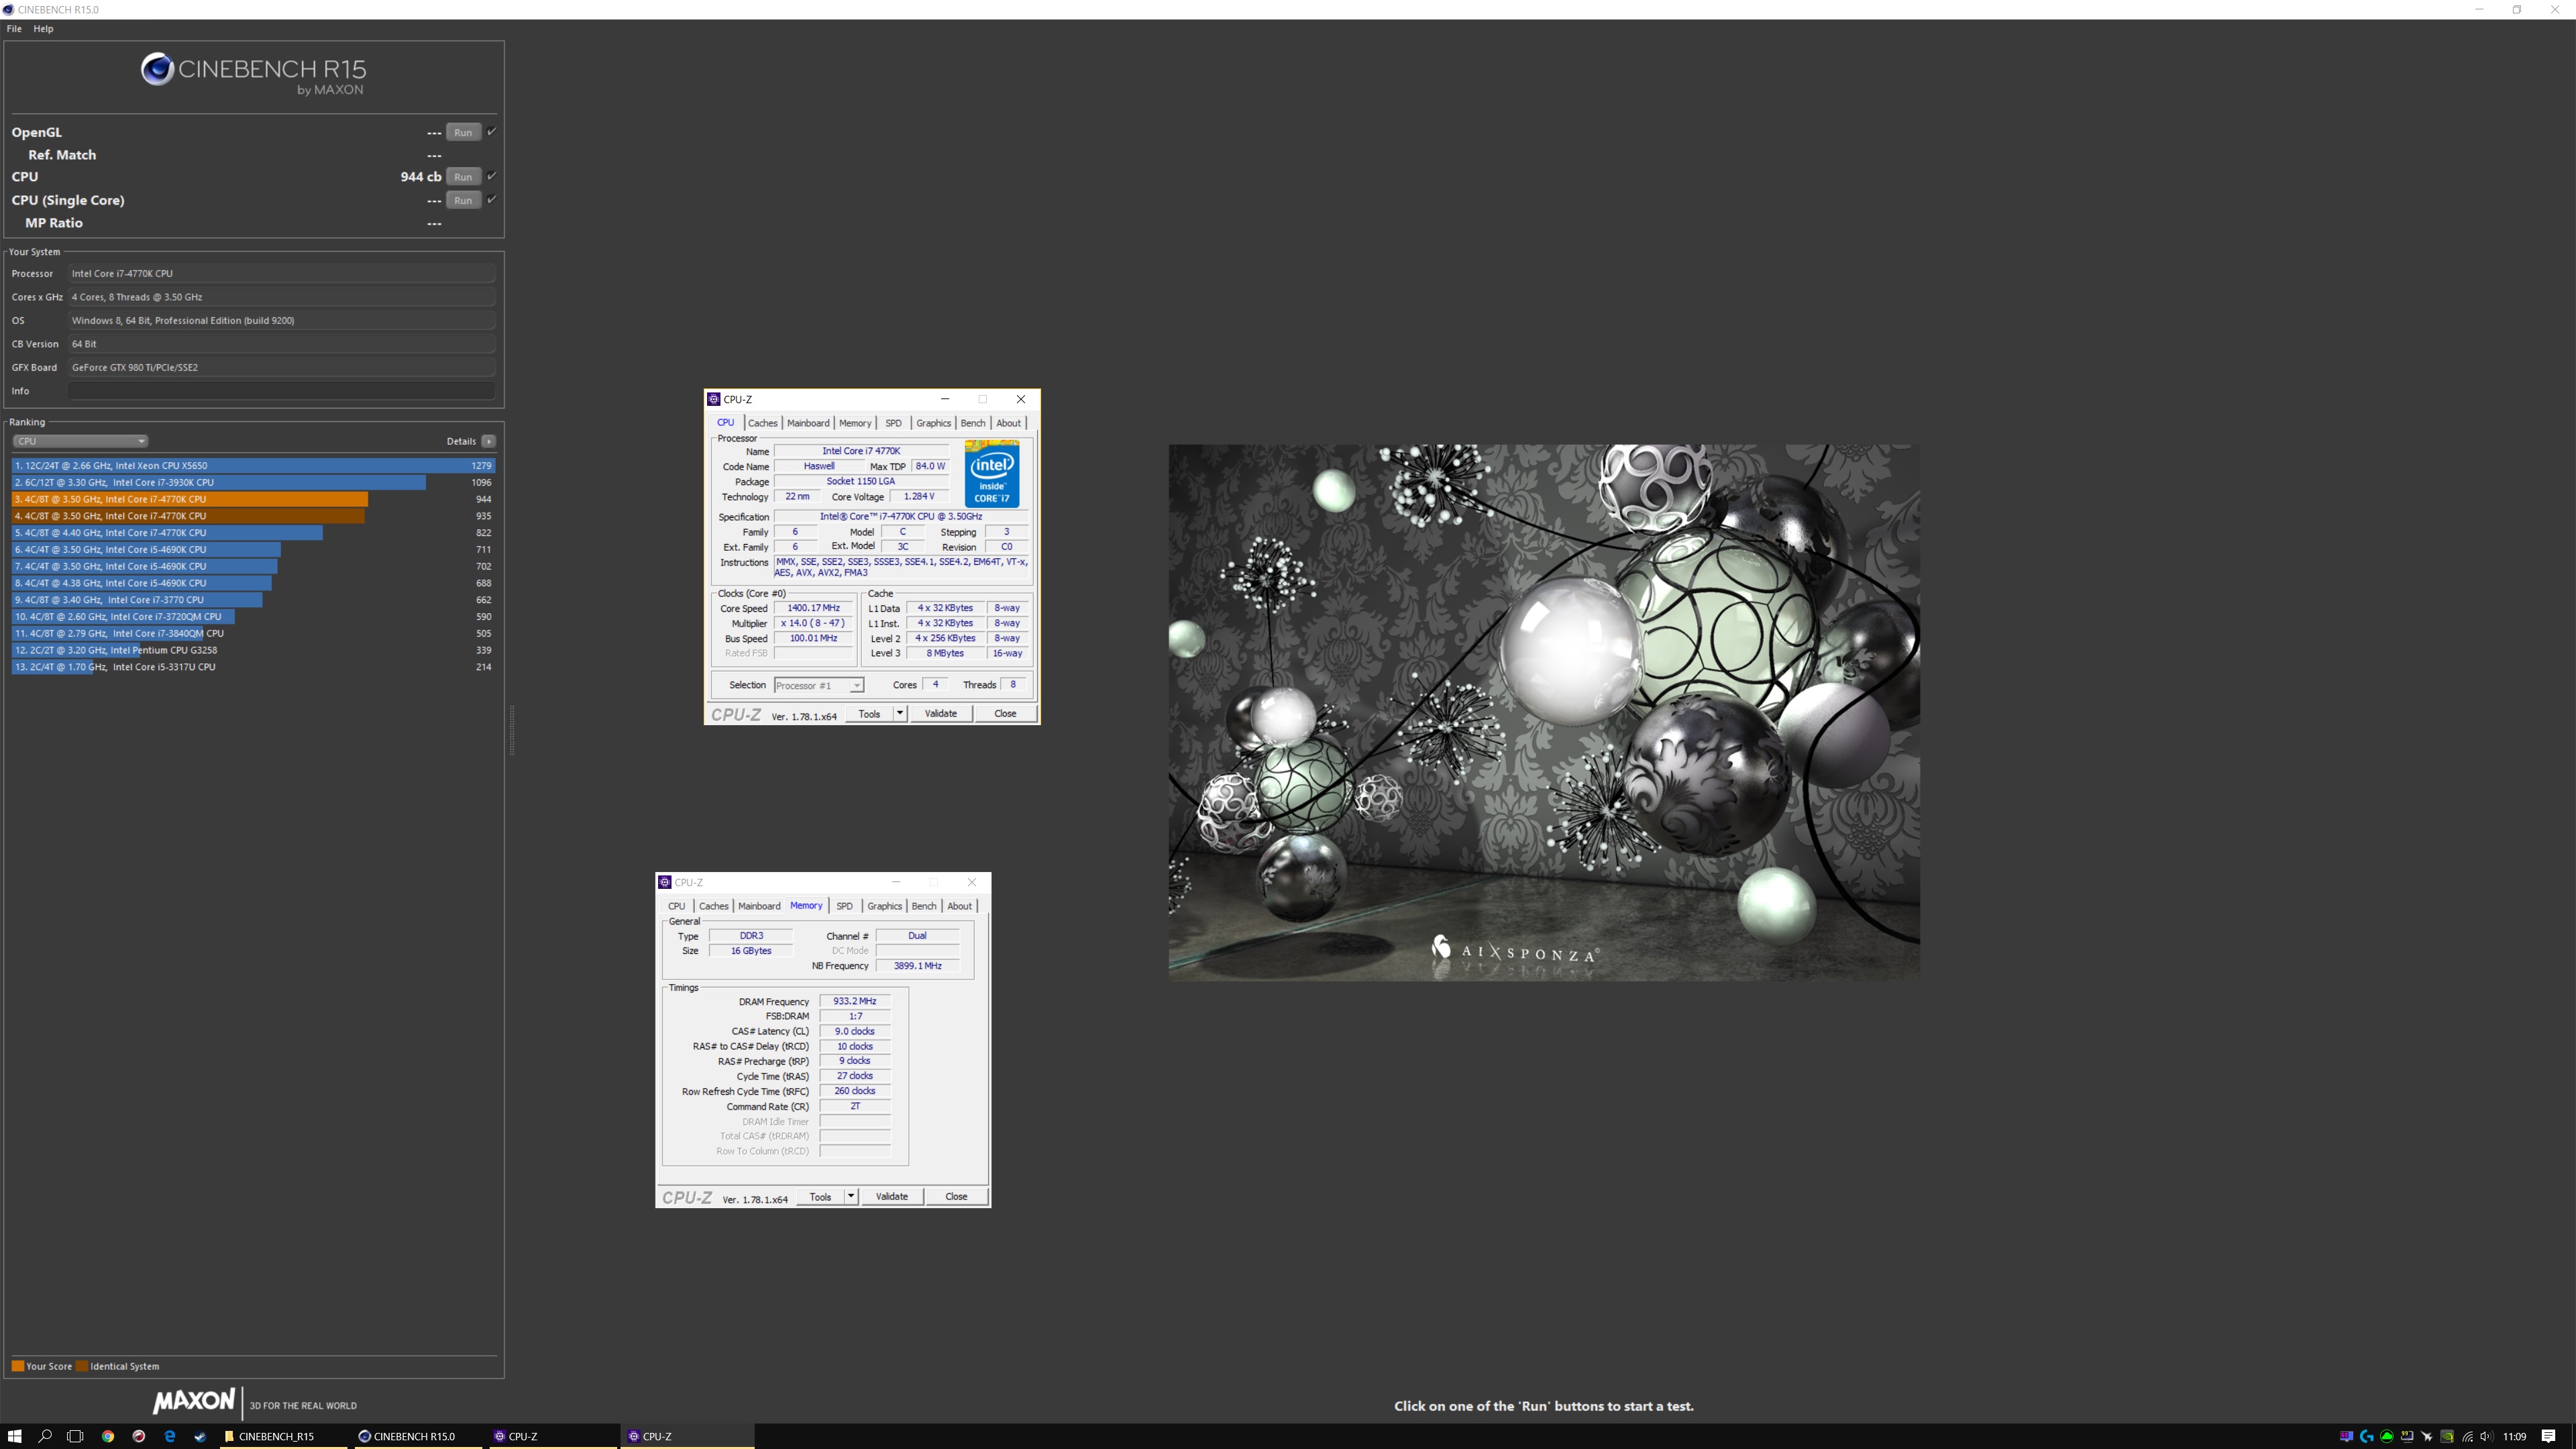Select the Xeon X5650 ranking bar

[253, 465]
